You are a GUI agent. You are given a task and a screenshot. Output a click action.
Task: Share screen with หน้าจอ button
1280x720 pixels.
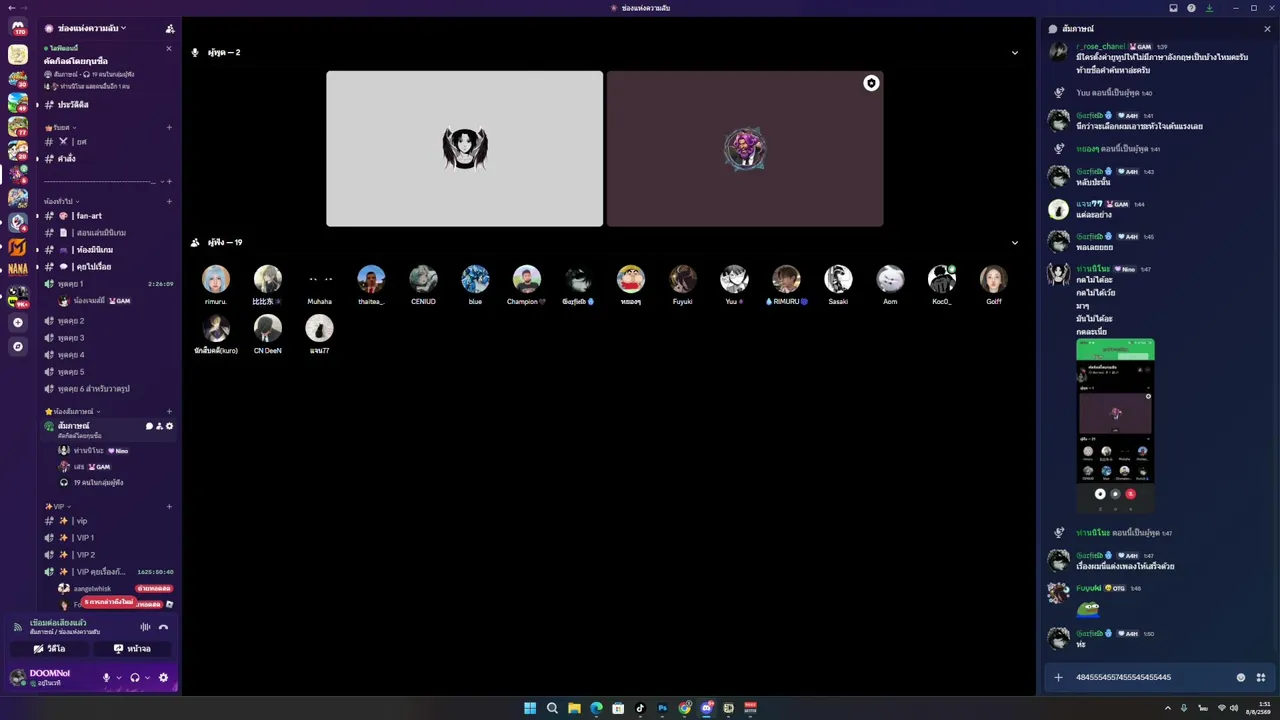pyautogui.click(x=134, y=649)
